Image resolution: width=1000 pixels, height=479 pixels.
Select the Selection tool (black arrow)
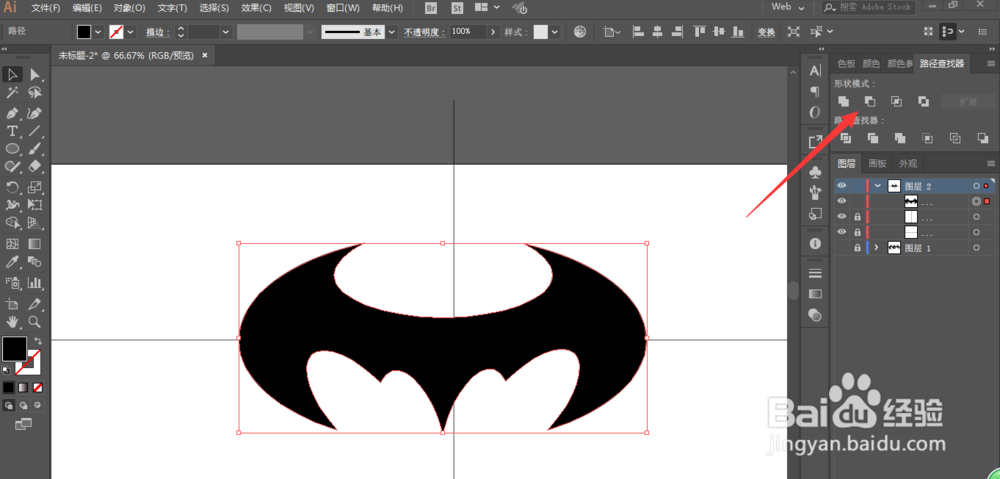click(x=12, y=75)
